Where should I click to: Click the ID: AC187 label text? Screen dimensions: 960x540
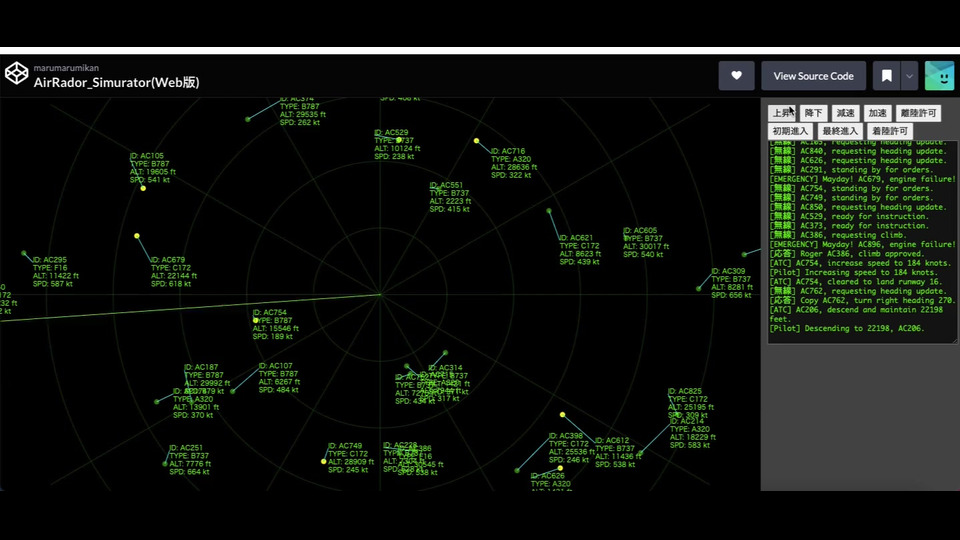(201, 367)
